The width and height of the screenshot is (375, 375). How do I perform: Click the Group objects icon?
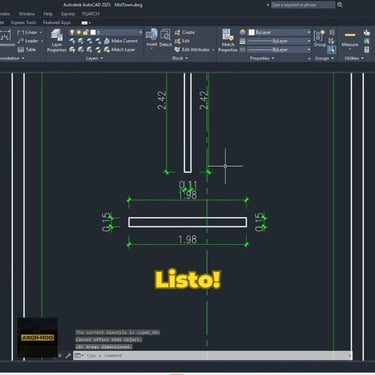319,38
